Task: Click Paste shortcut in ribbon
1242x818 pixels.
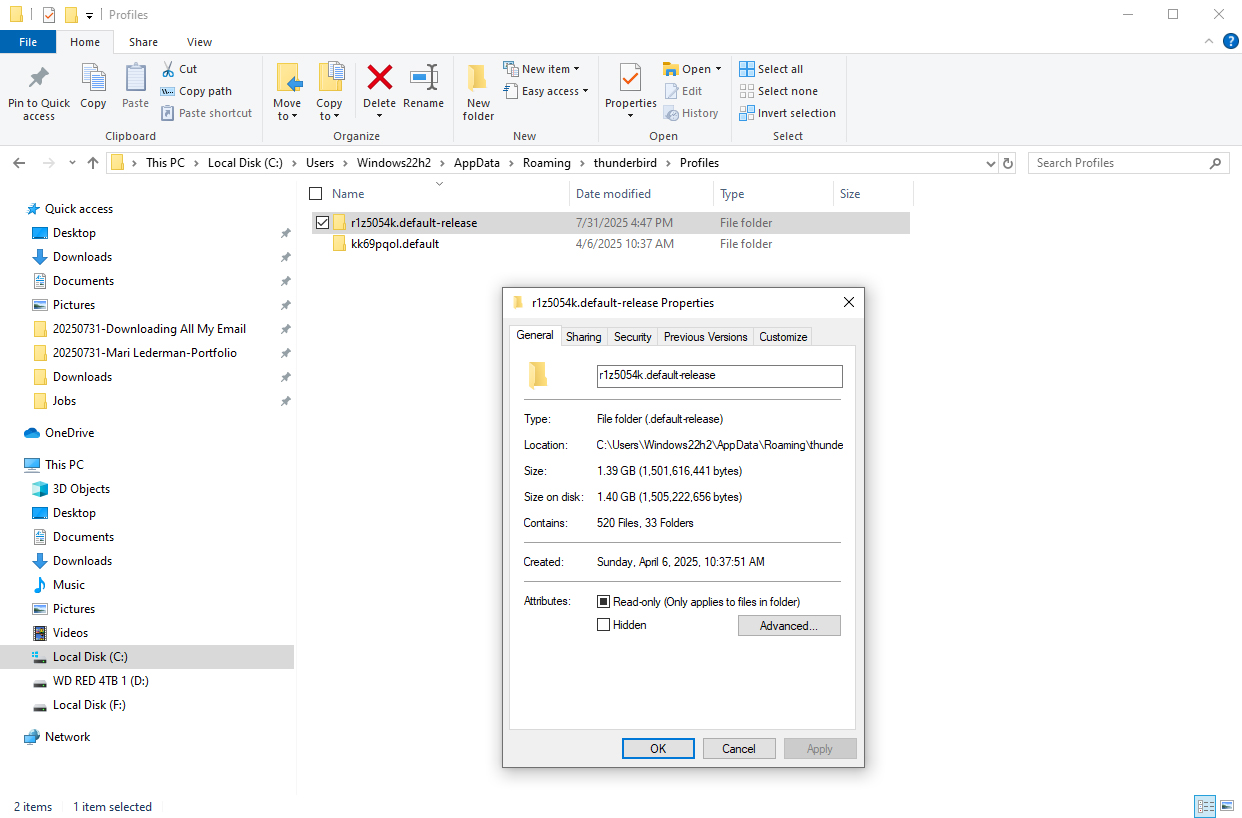Action: click(206, 113)
